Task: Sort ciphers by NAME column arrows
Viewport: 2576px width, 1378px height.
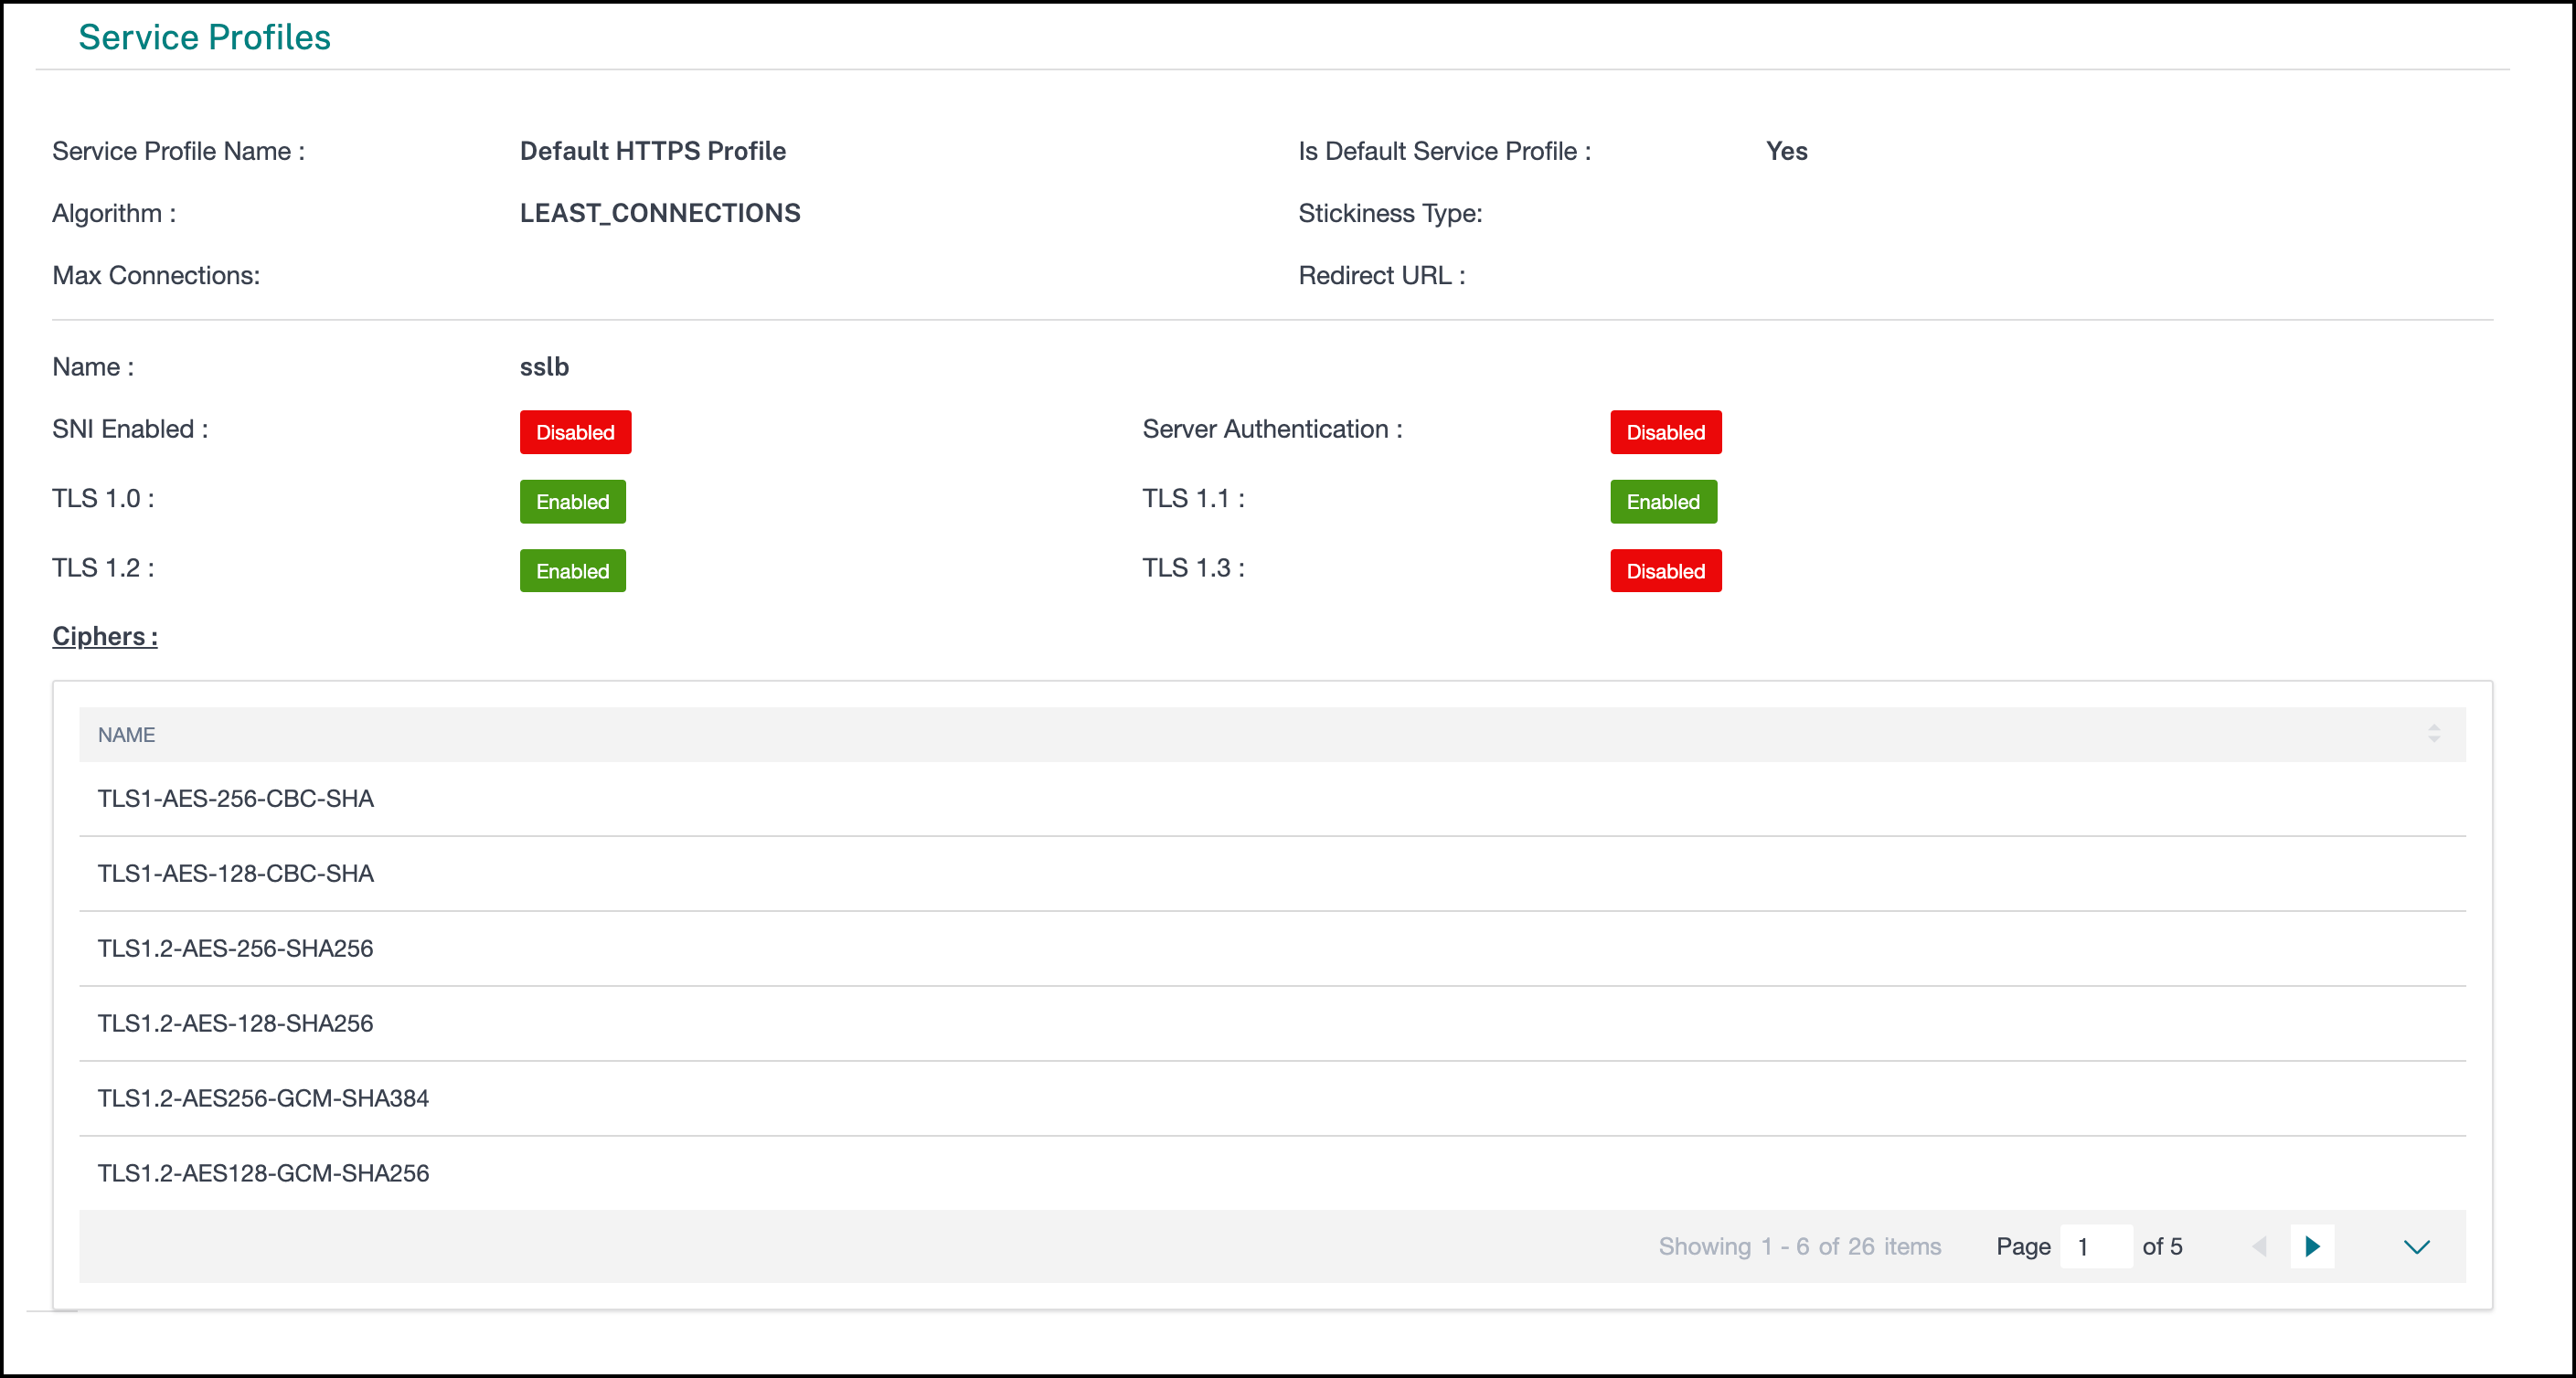Action: click(2433, 734)
